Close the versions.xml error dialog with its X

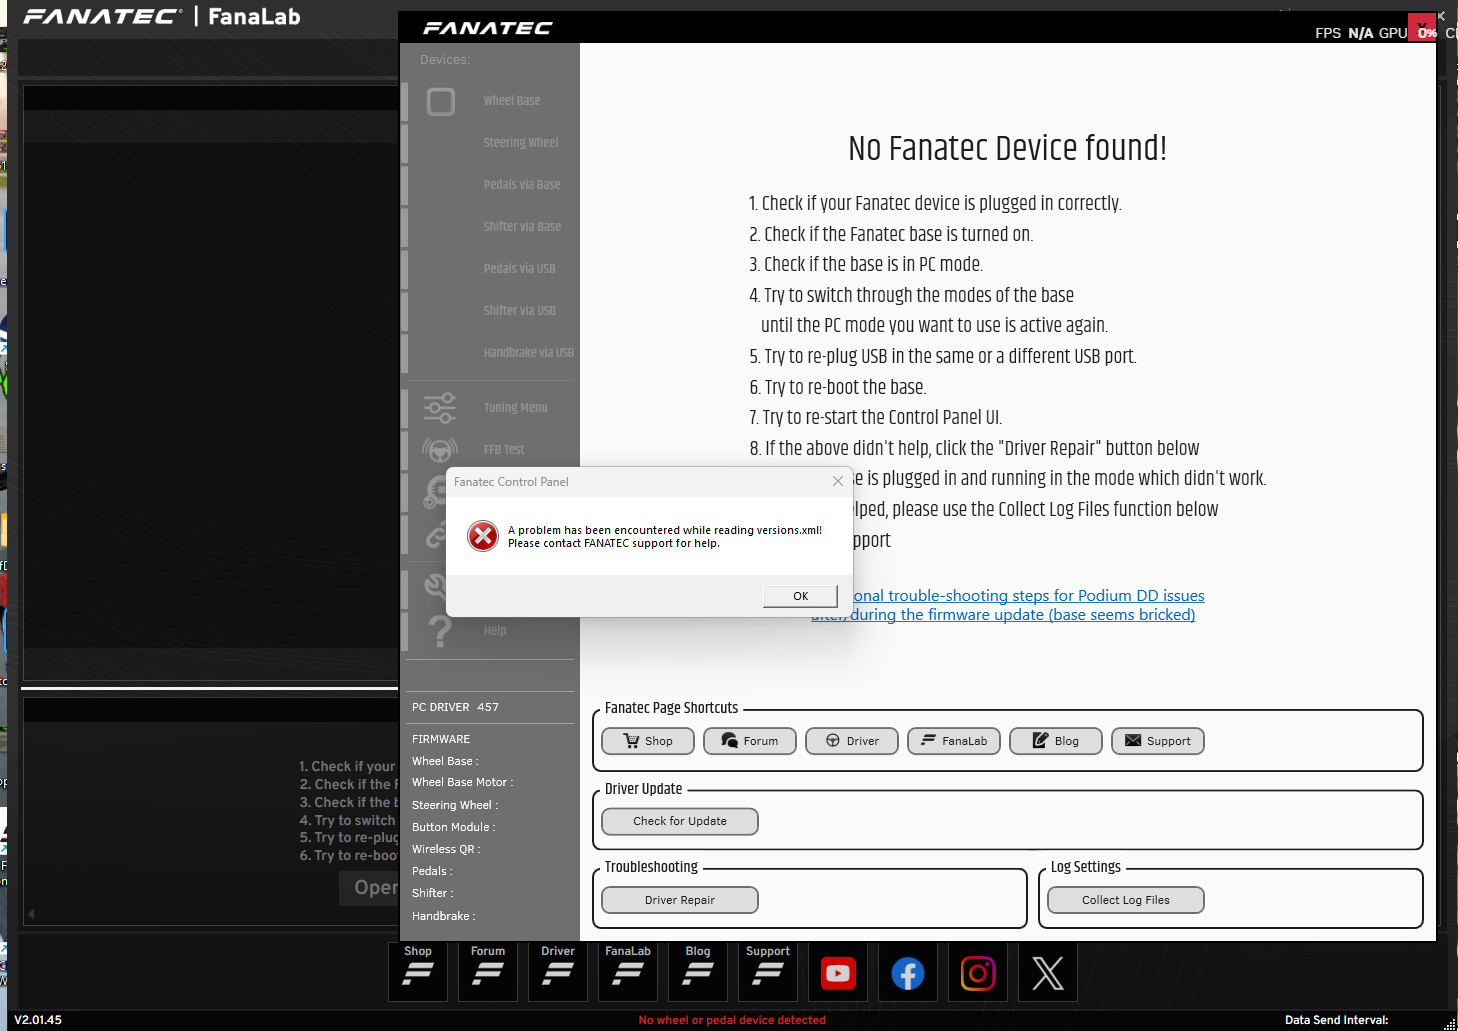[838, 481]
